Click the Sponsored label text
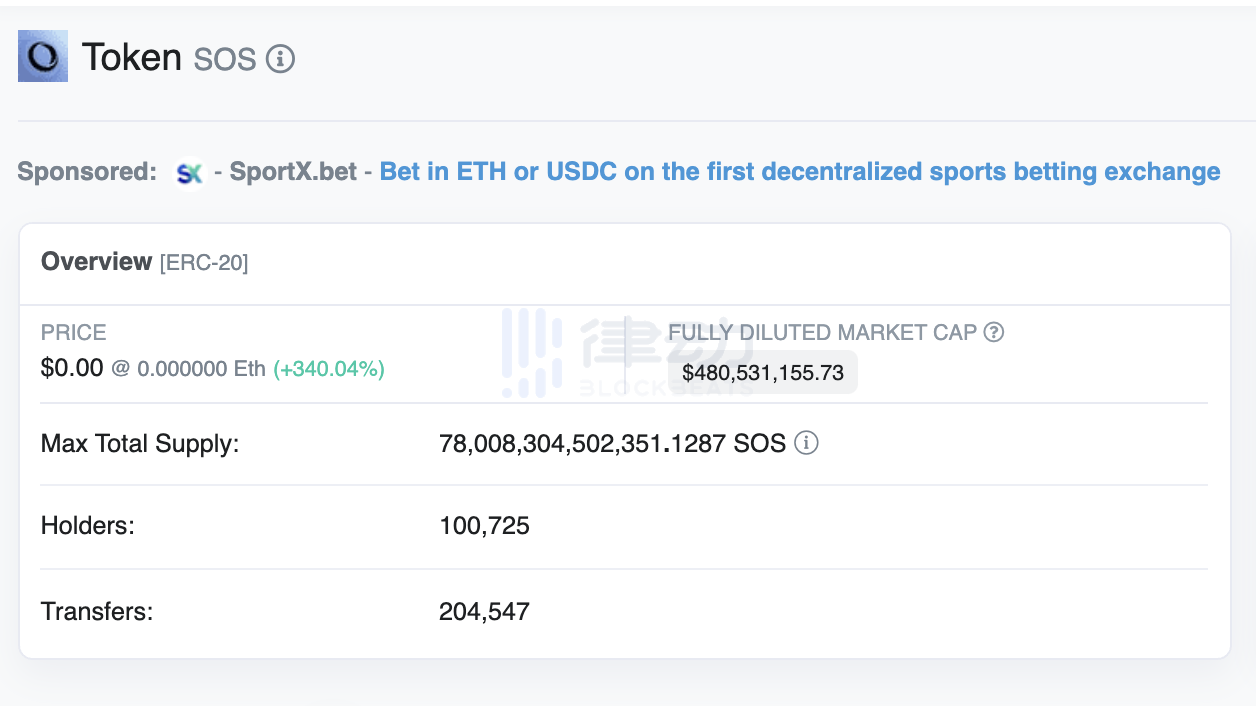This screenshot has width=1256, height=706. coord(87,172)
